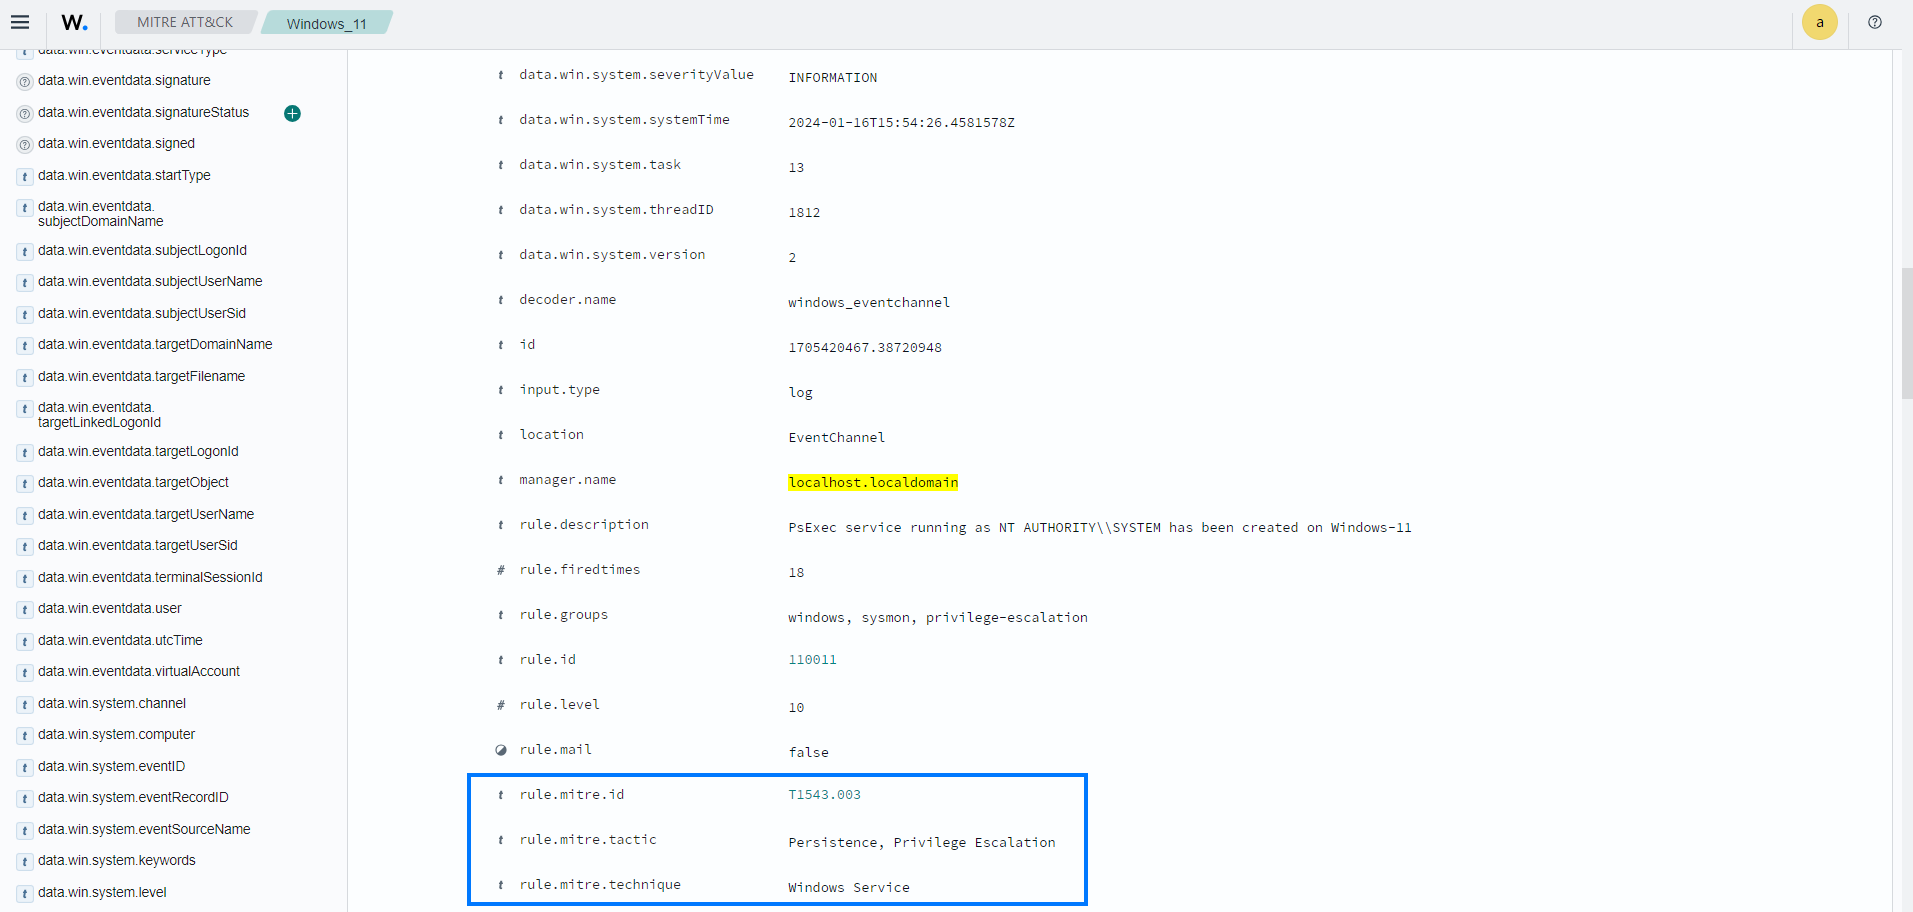The height and width of the screenshot is (912, 1913).
Task: Select the data.win.eventdata.subjectLogonId field
Action: click(142, 250)
